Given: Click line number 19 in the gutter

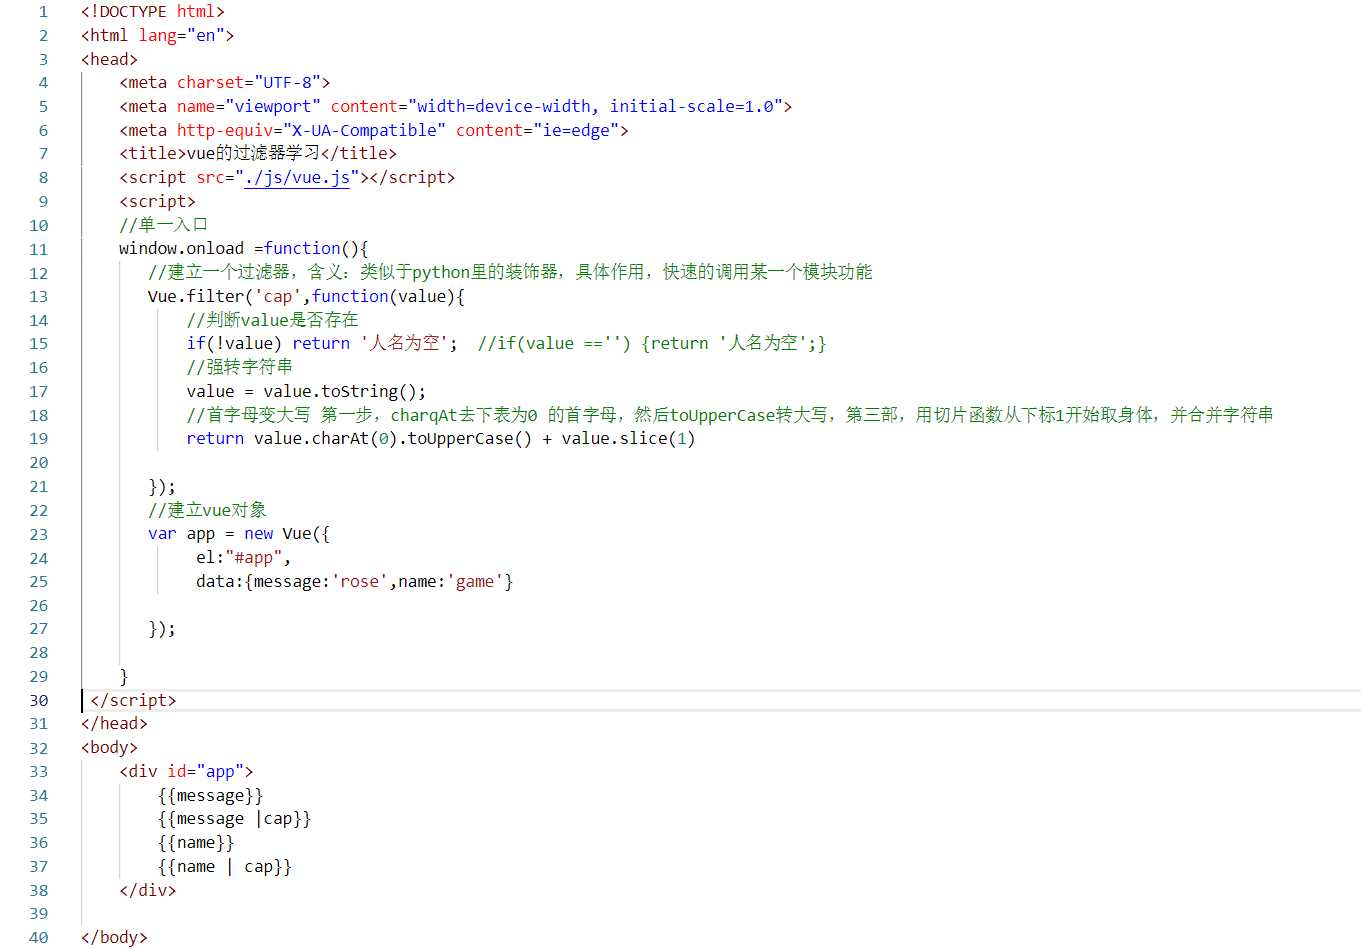Looking at the screenshot, I should tap(39, 439).
